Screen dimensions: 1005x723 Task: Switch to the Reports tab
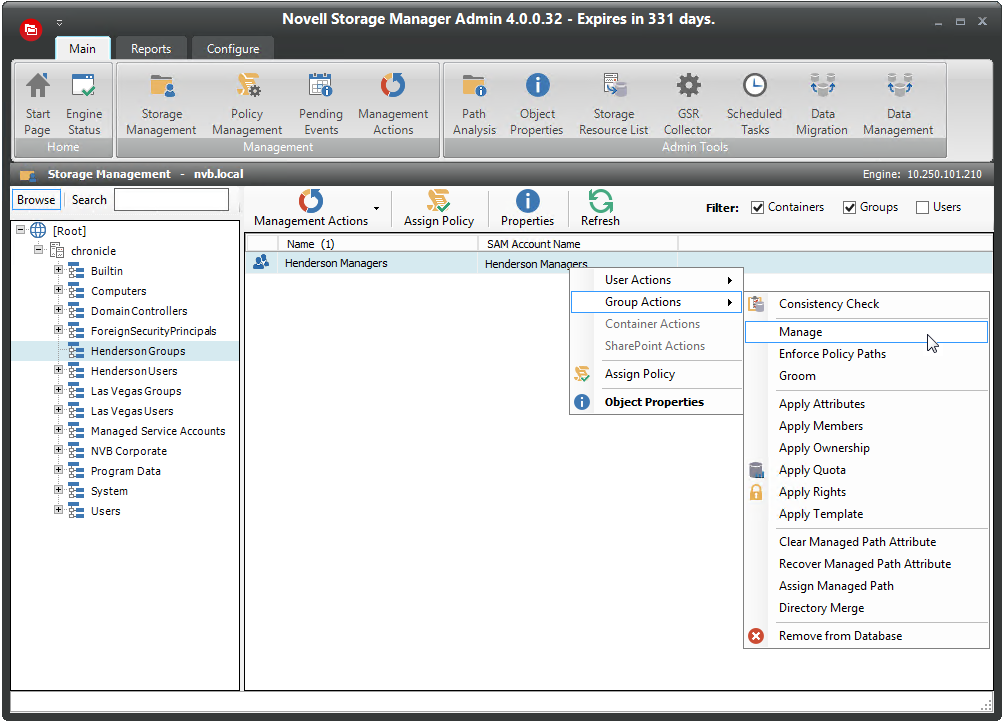(151, 49)
